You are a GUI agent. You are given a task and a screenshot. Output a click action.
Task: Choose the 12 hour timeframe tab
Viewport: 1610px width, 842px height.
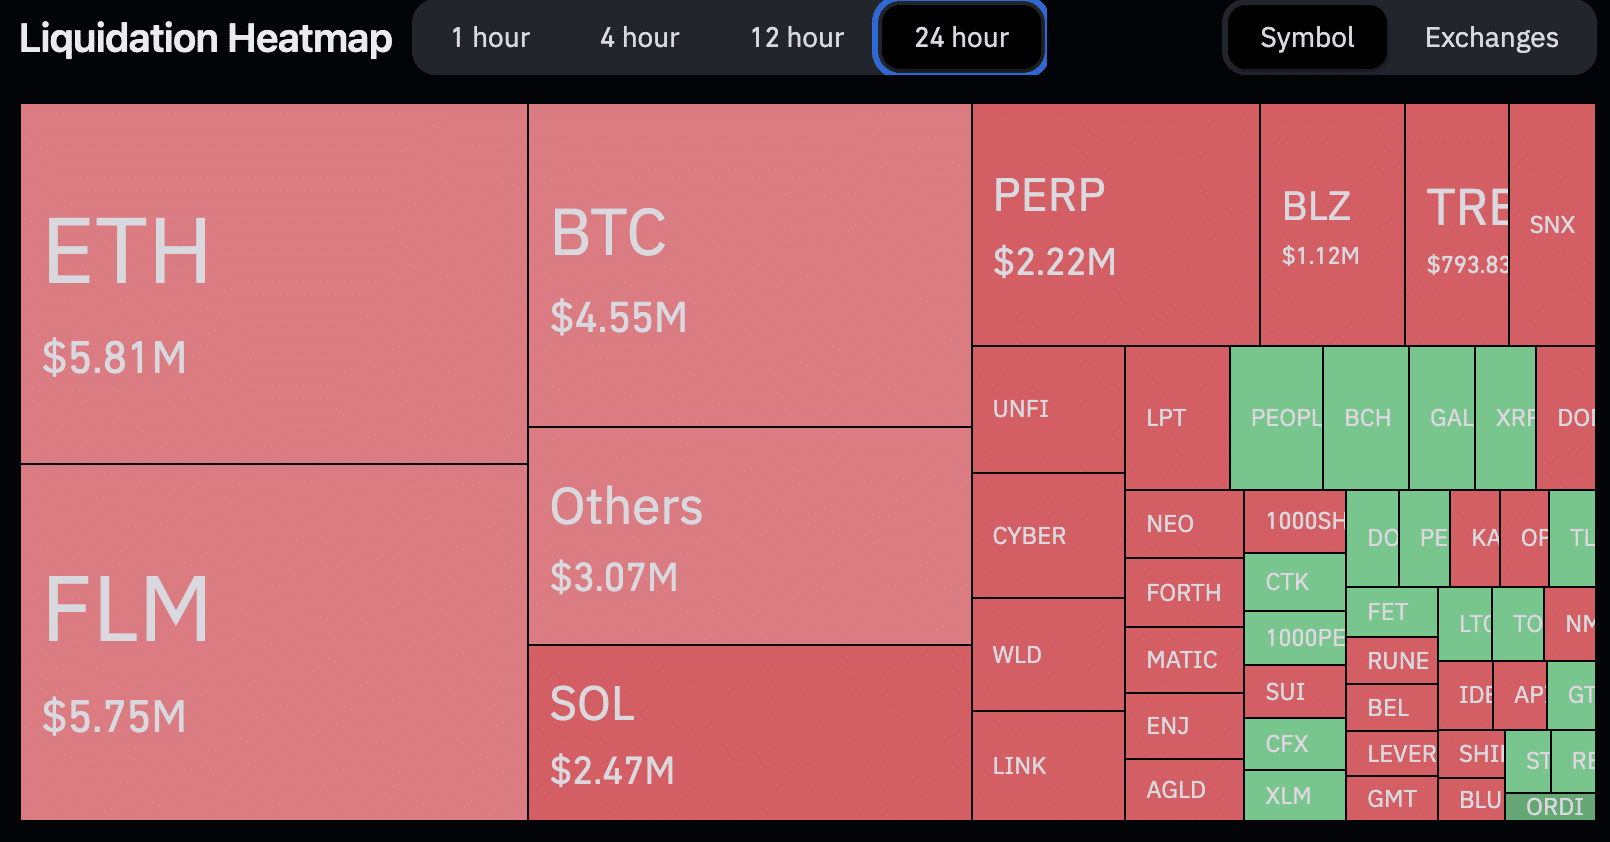[797, 38]
